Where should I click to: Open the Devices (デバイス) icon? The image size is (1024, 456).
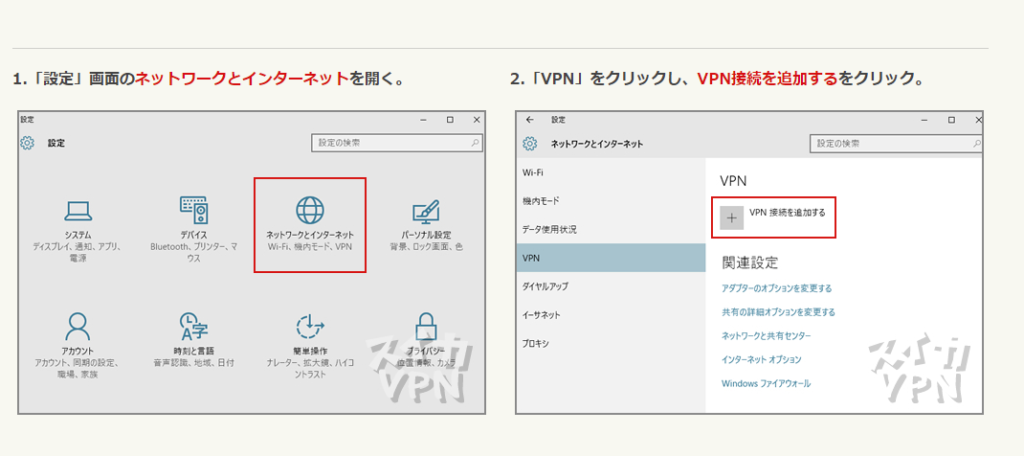pyautogui.click(x=194, y=209)
